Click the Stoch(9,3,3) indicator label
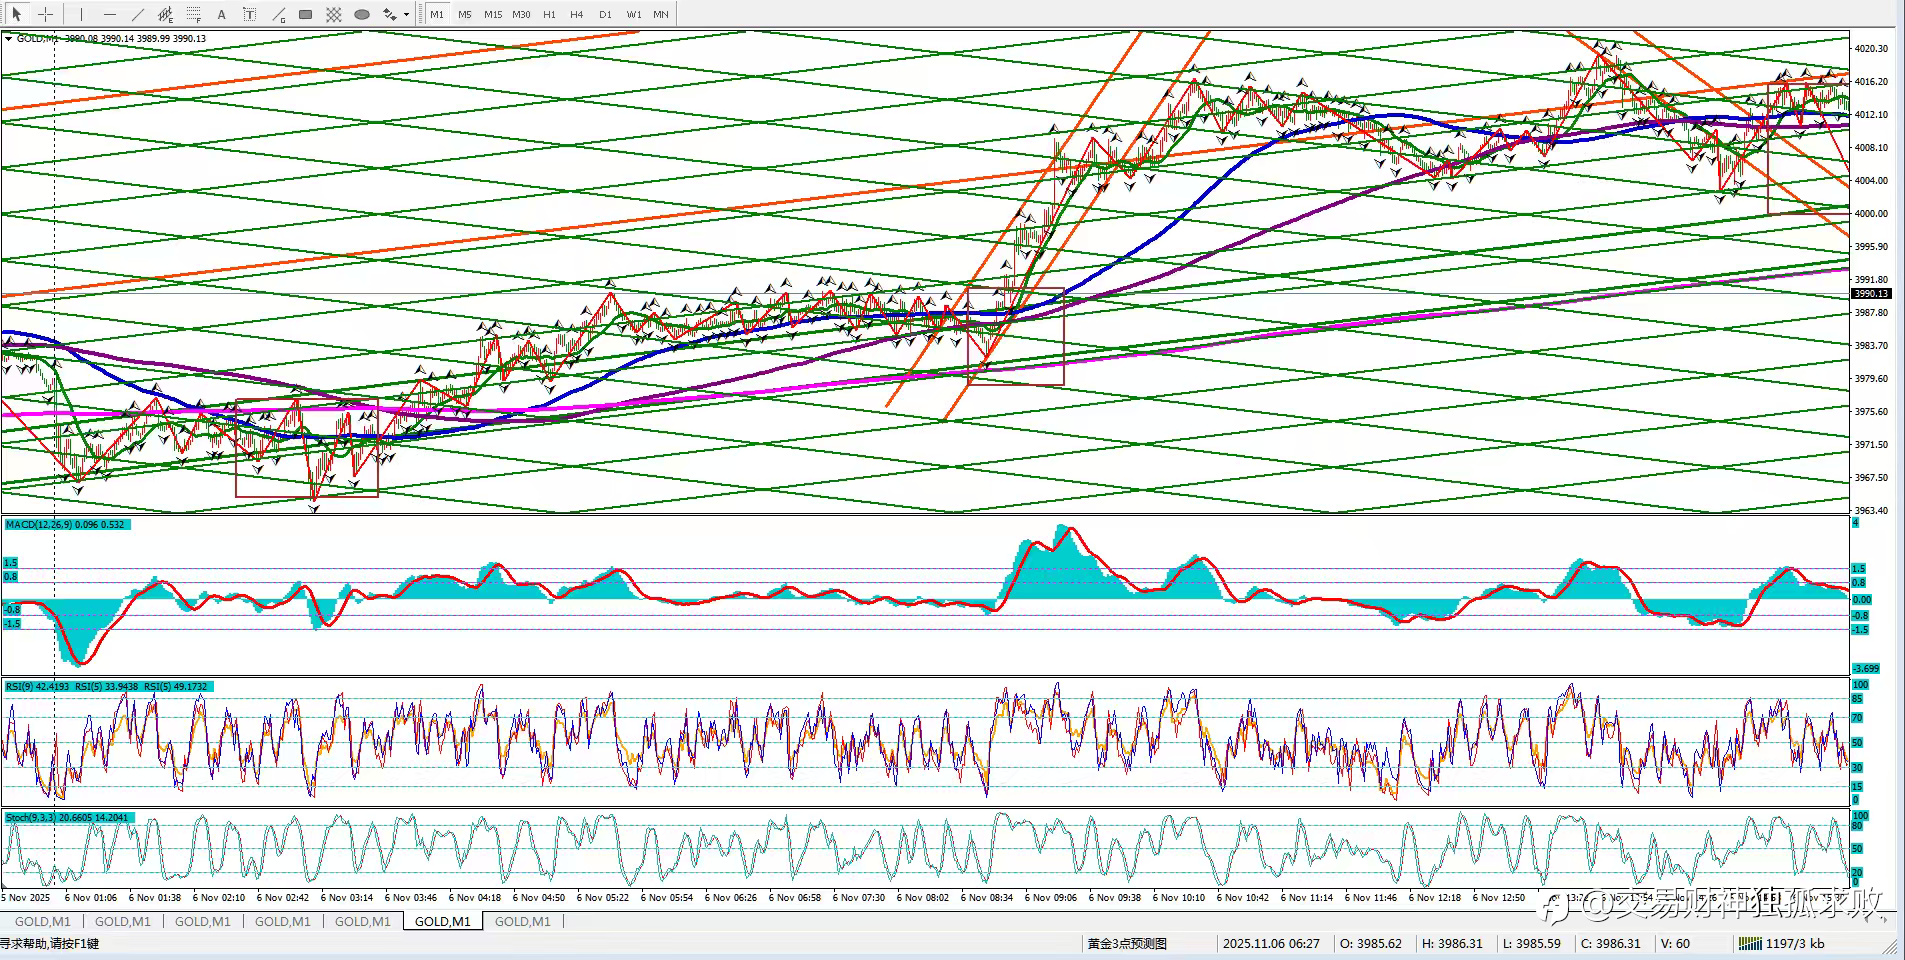1905x960 pixels. [68, 817]
